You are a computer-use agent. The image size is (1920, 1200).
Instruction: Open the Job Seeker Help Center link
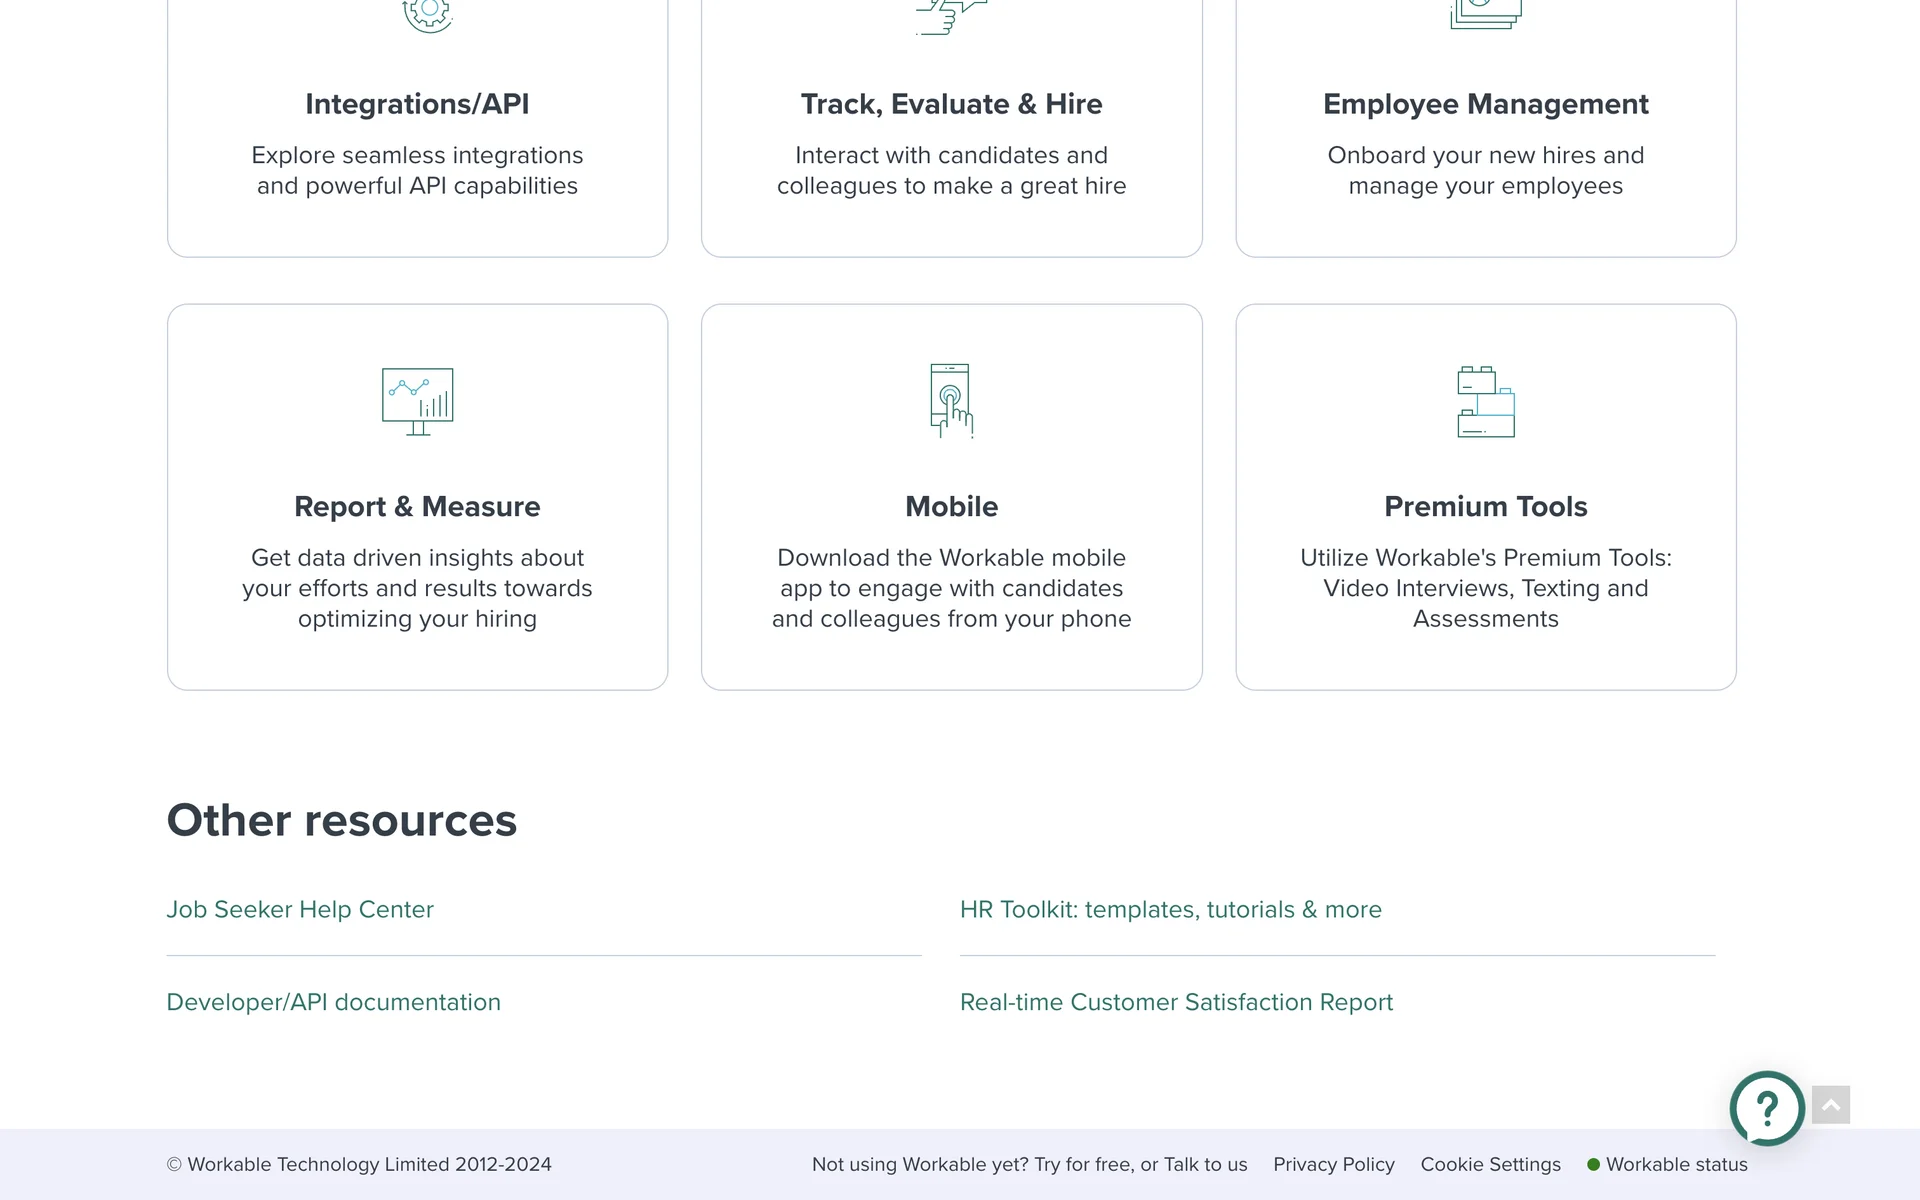(x=300, y=909)
